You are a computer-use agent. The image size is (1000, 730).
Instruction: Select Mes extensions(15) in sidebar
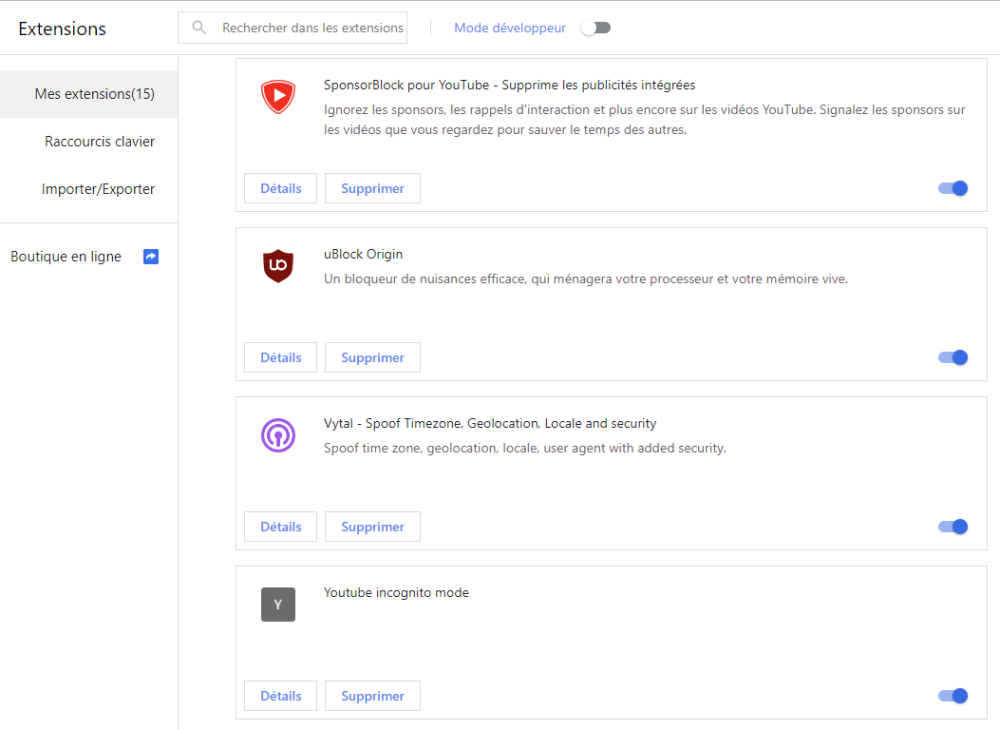coord(94,94)
